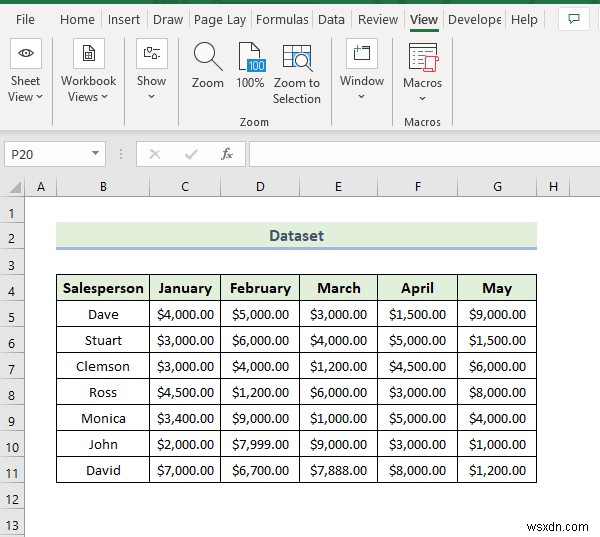
Task: Switch to the Developer tab
Action: coord(474,20)
